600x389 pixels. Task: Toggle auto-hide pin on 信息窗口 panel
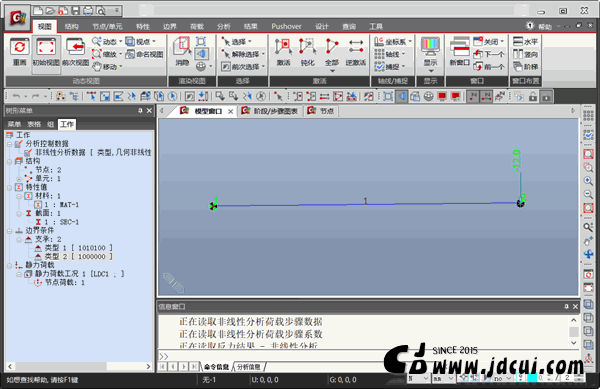566,306
